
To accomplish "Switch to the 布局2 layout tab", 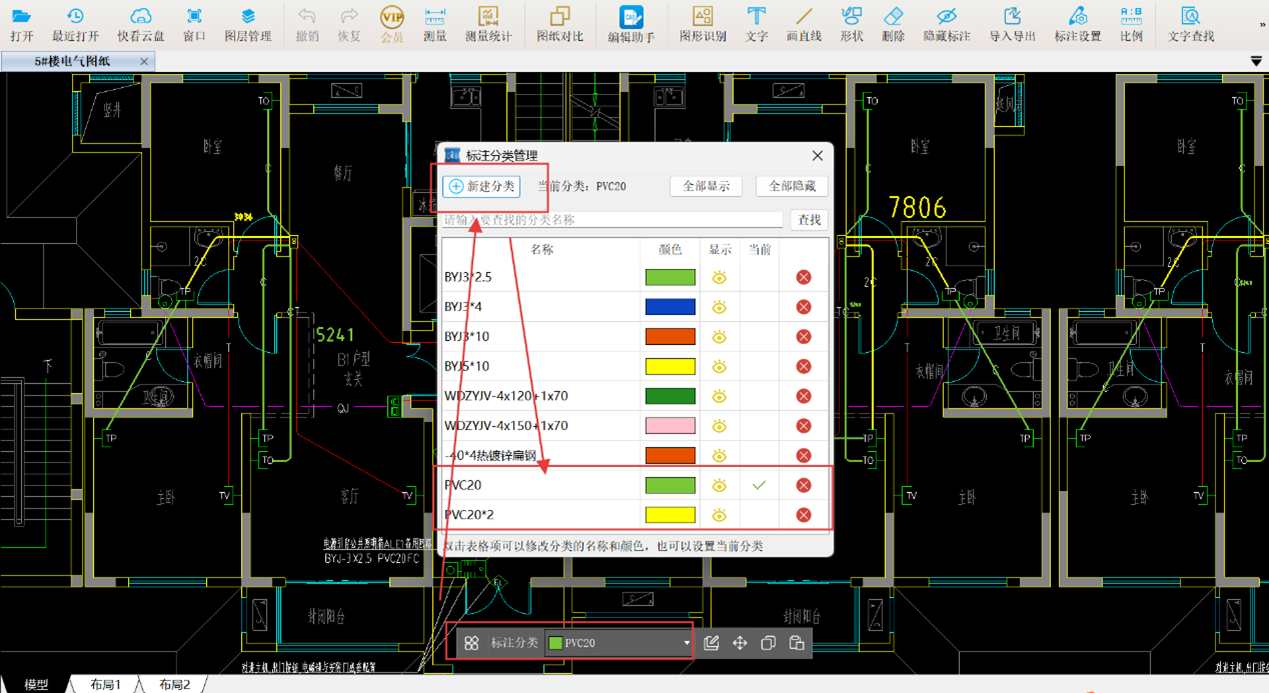I will 173,685.
